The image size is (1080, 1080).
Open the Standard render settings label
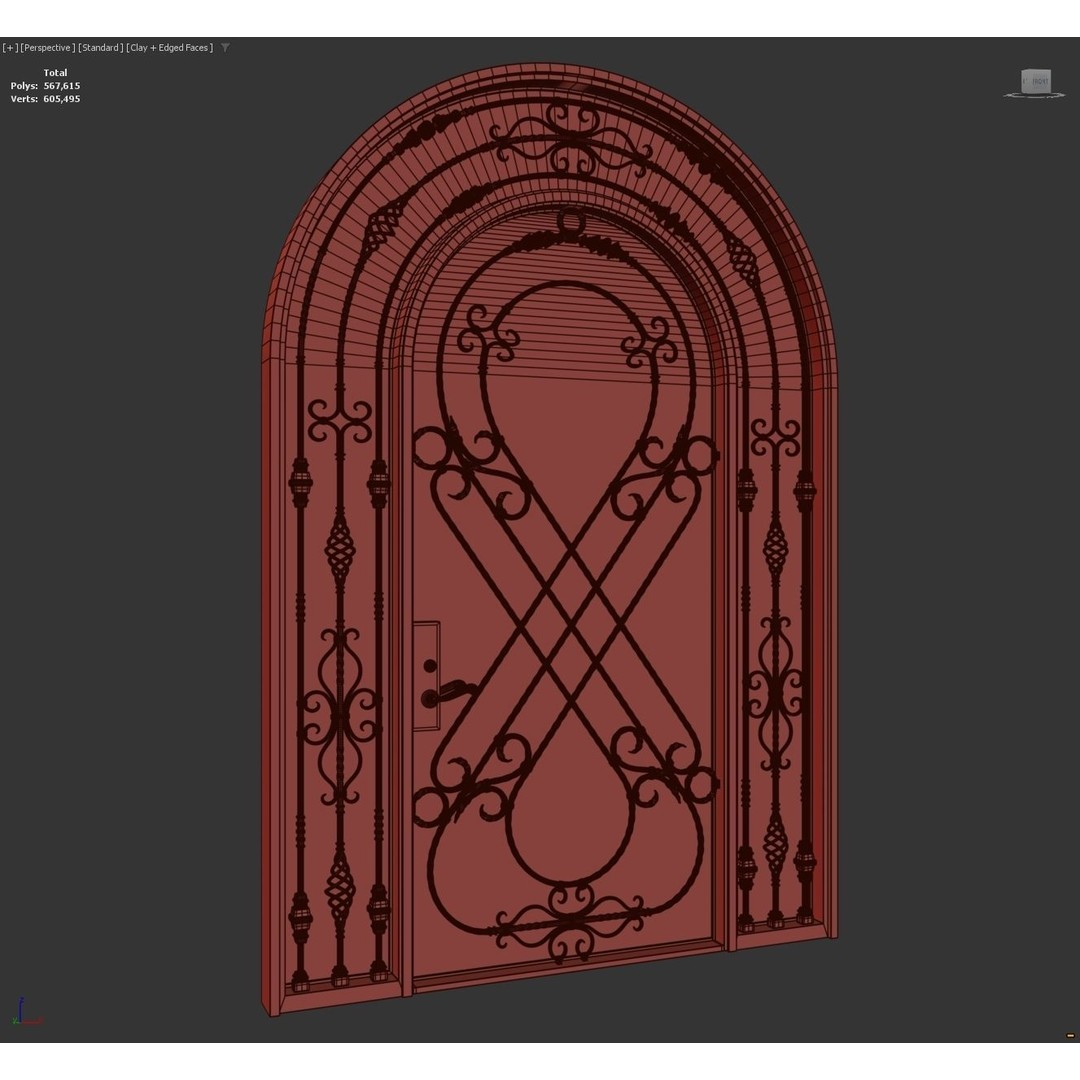point(100,47)
